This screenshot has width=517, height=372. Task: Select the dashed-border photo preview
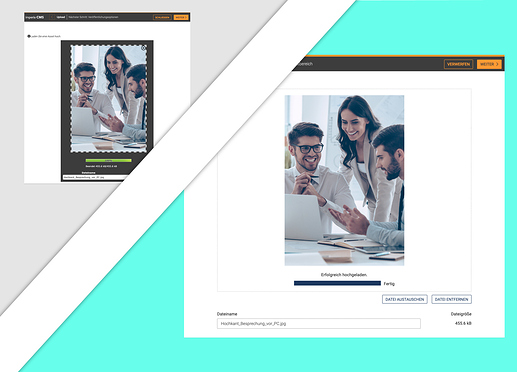point(109,99)
